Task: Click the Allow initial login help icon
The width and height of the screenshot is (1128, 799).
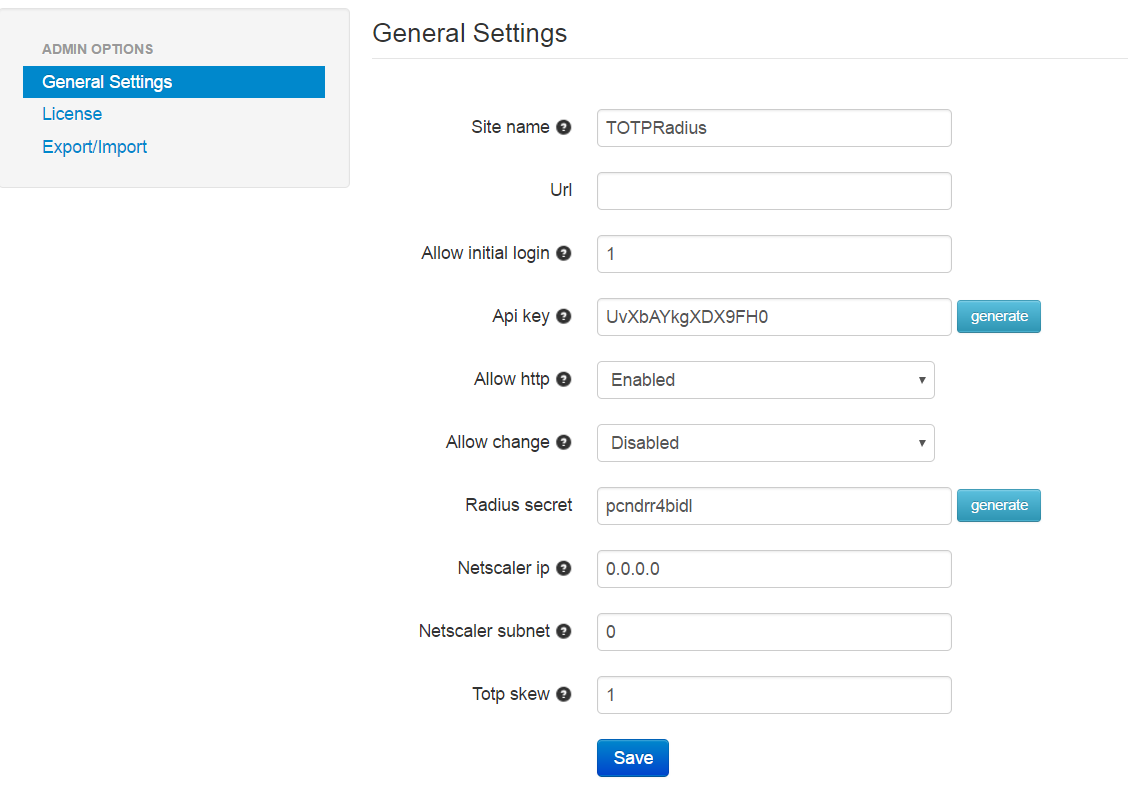Action: (564, 253)
